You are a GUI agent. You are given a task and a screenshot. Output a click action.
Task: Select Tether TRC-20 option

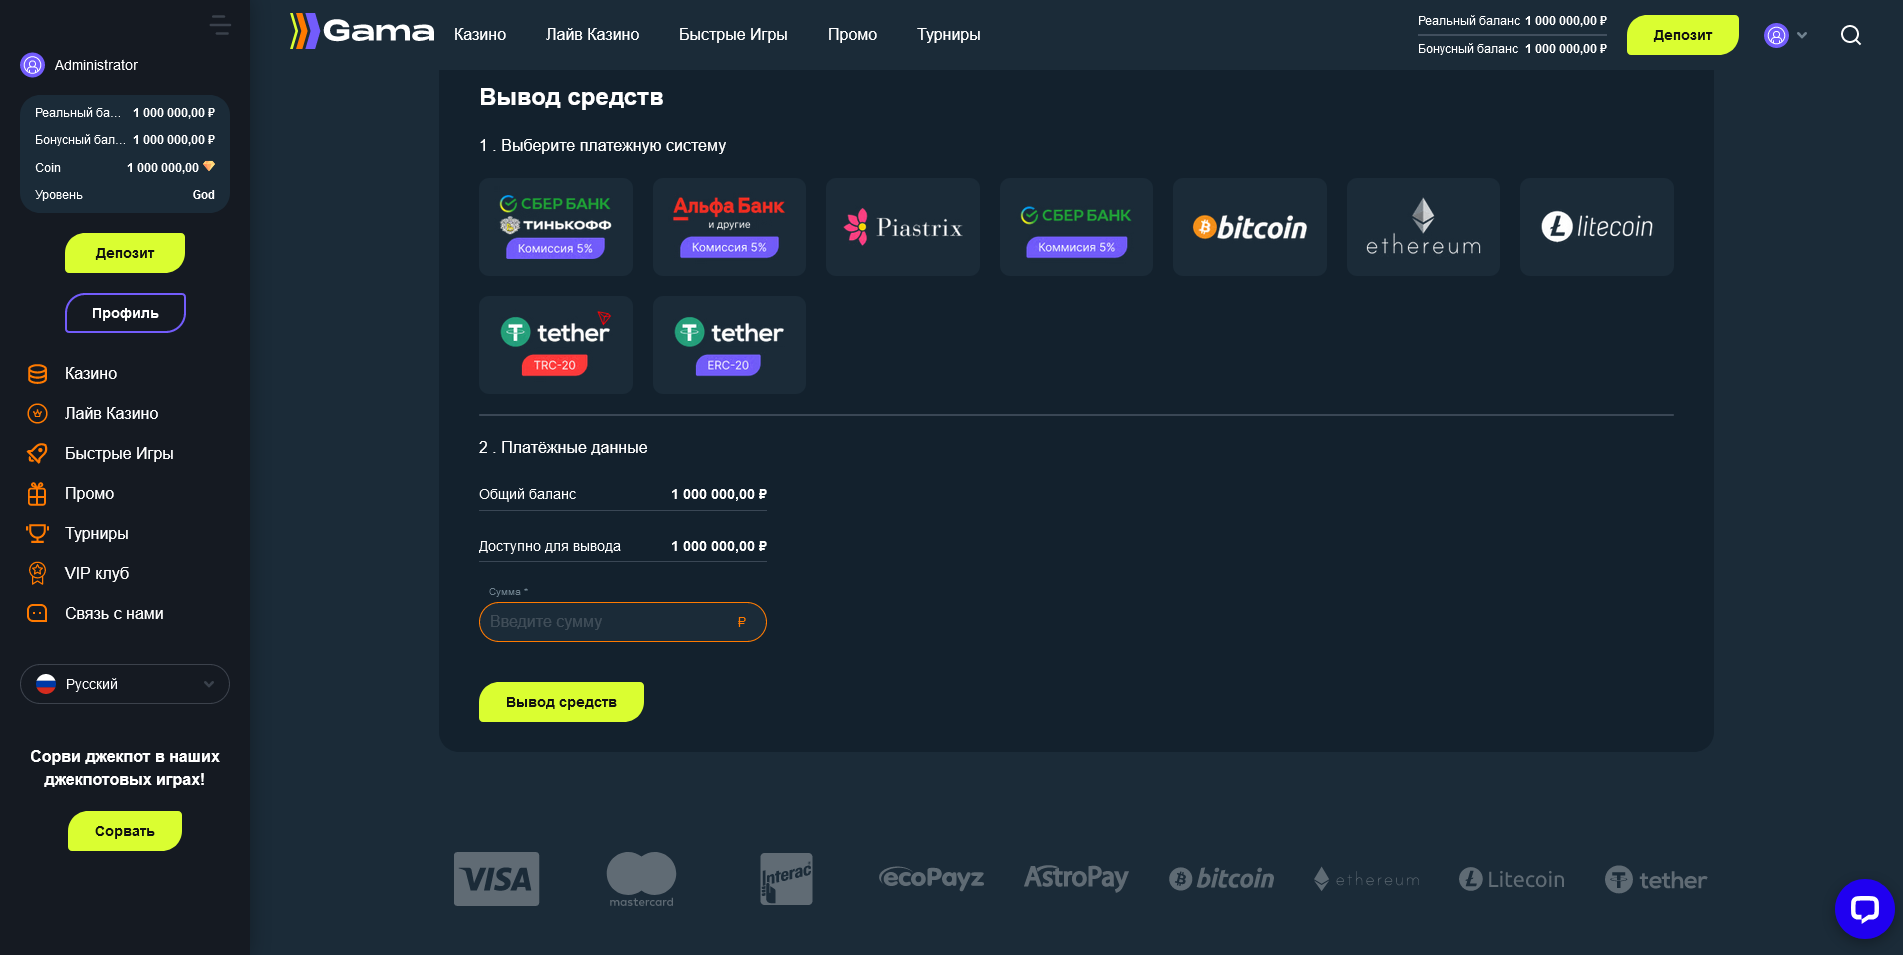(555, 344)
